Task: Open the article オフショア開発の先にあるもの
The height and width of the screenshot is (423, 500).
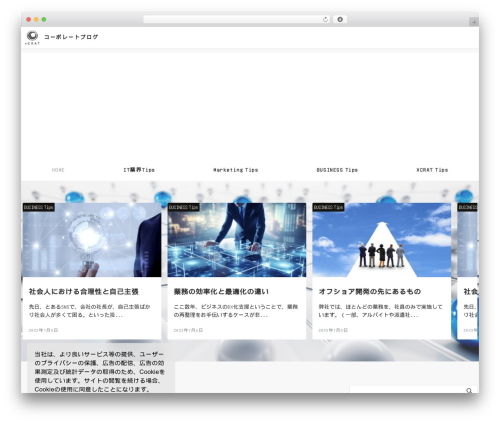Action: click(x=370, y=292)
